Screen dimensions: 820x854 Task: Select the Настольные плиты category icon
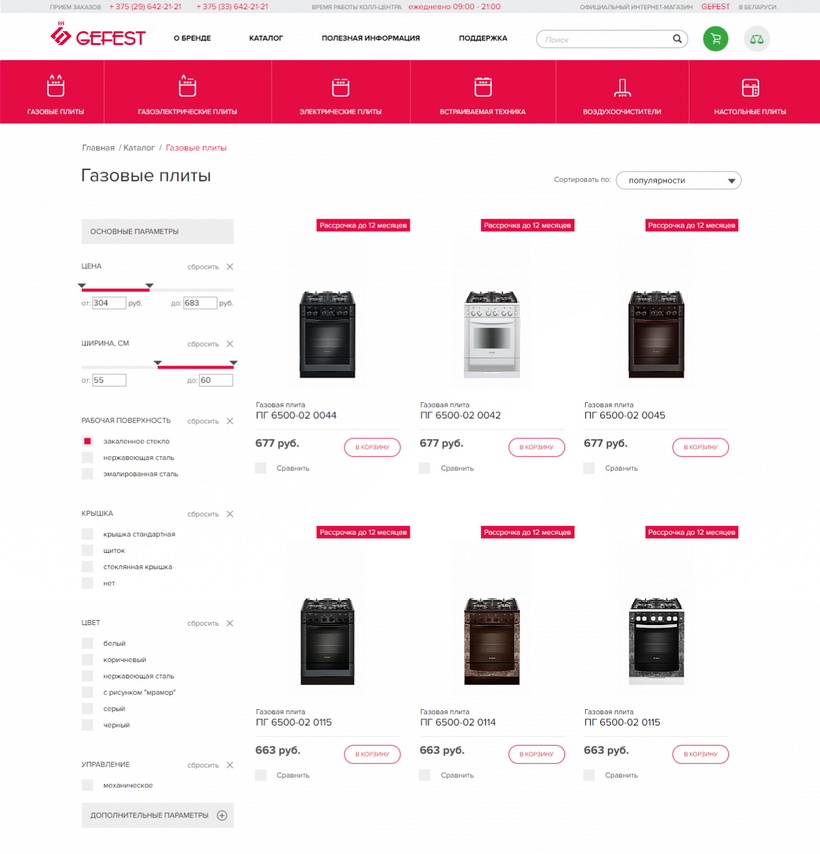pyautogui.click(x=750, y=87)
